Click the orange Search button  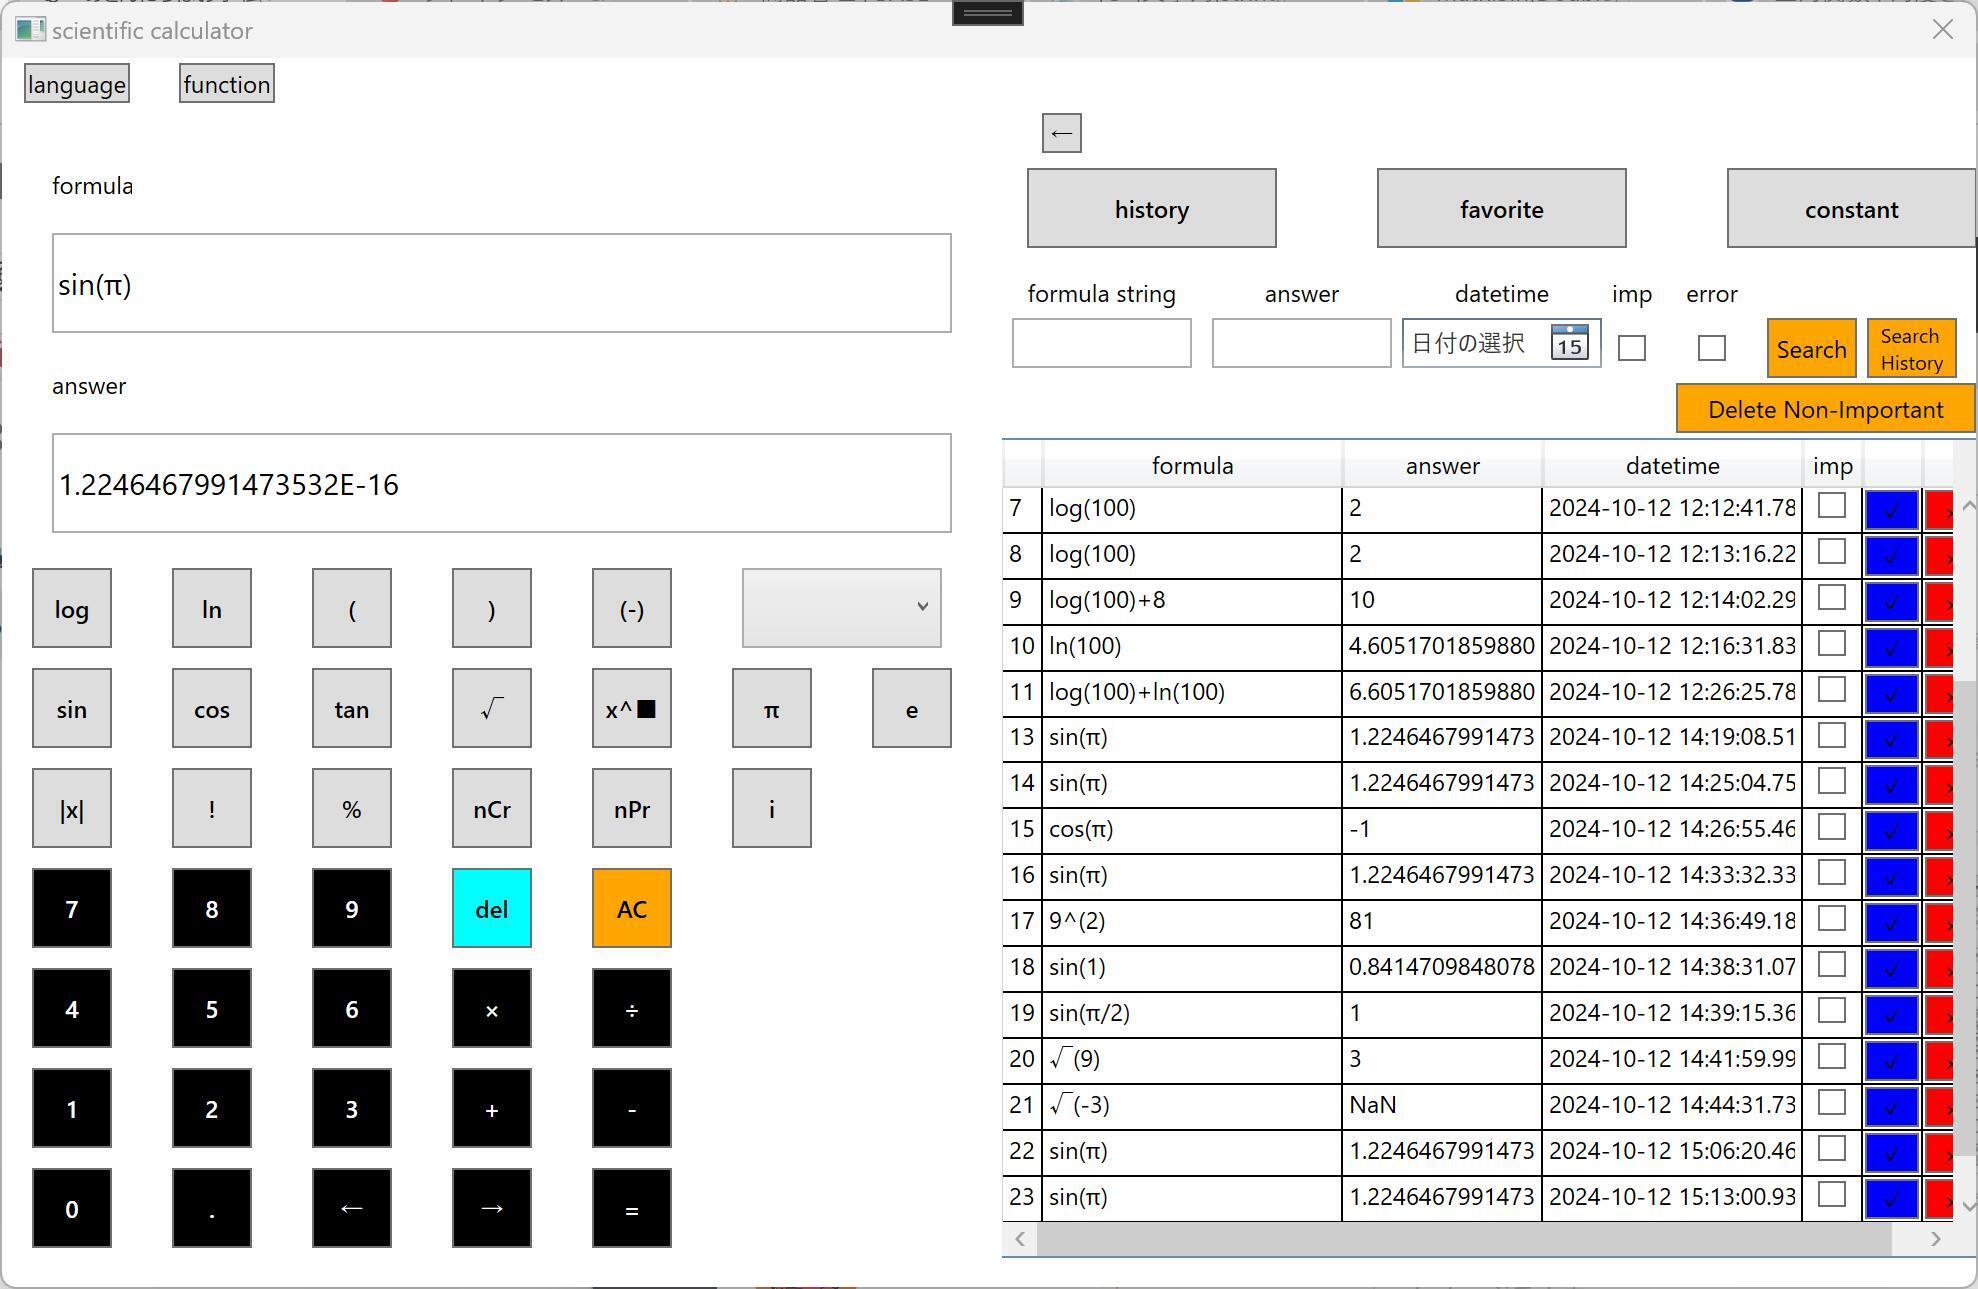[x=1811, y=349]
